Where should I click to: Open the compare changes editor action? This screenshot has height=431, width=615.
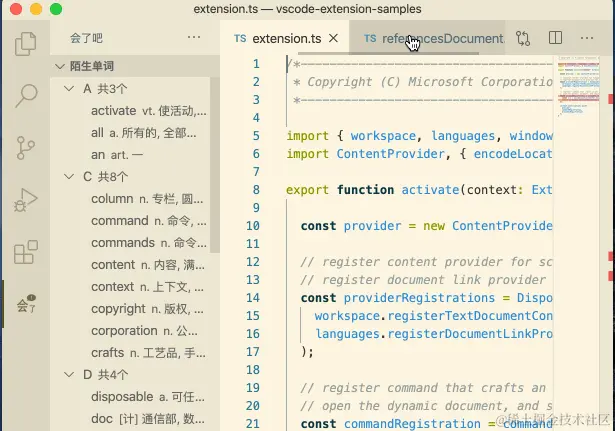click(523, 38)
